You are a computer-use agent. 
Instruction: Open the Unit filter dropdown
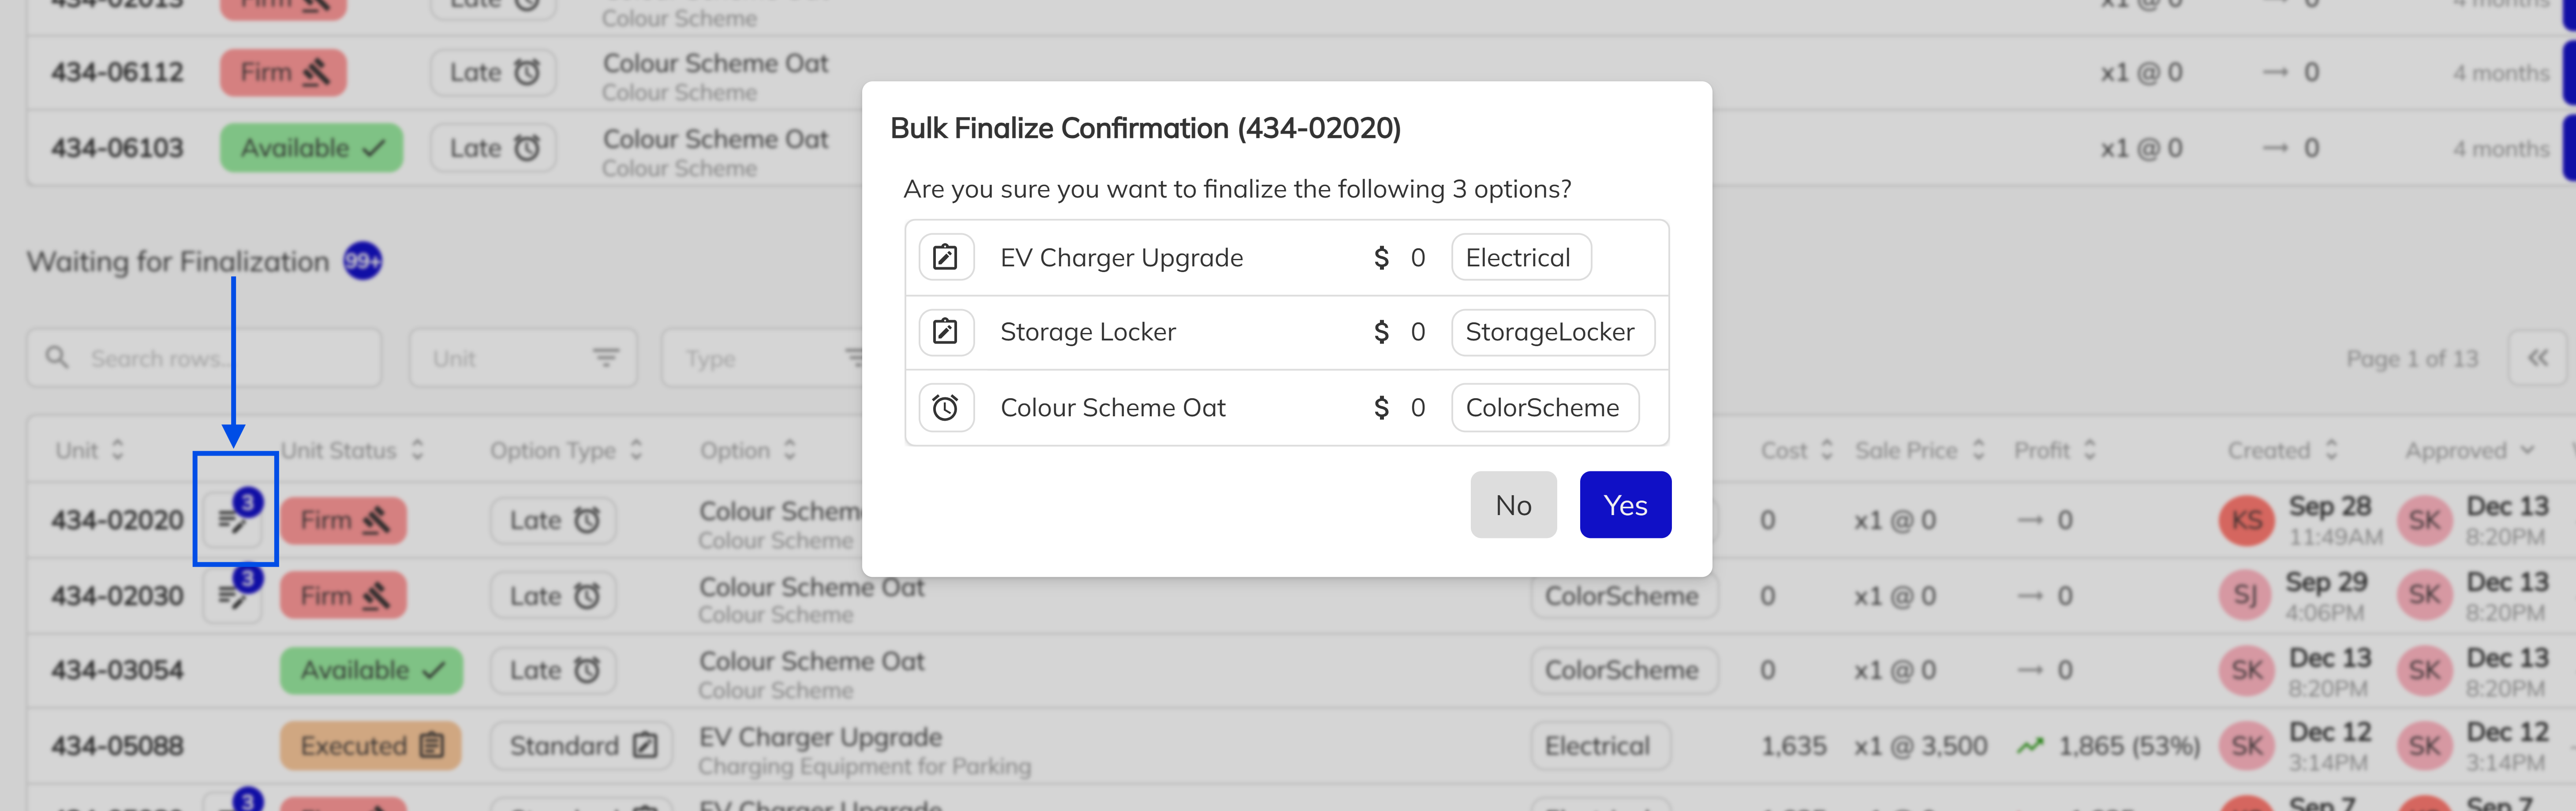click(523, 358)
